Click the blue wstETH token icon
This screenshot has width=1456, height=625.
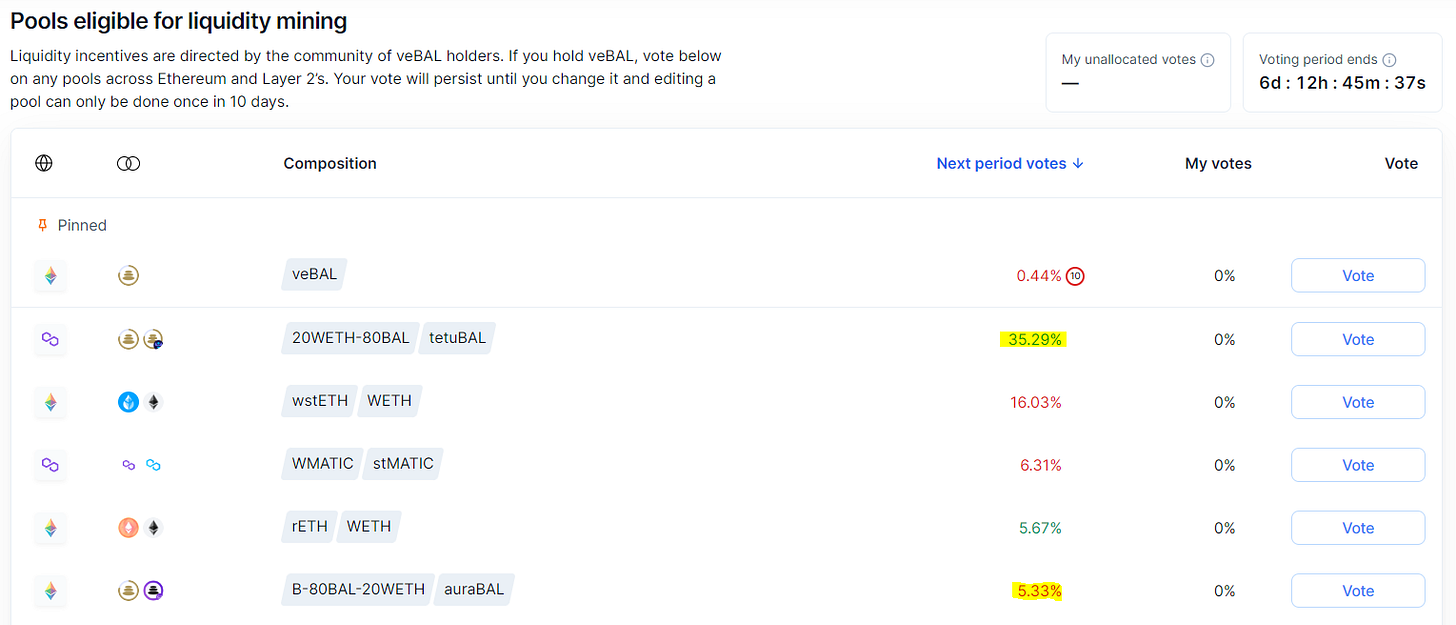[x=128, y=402]
